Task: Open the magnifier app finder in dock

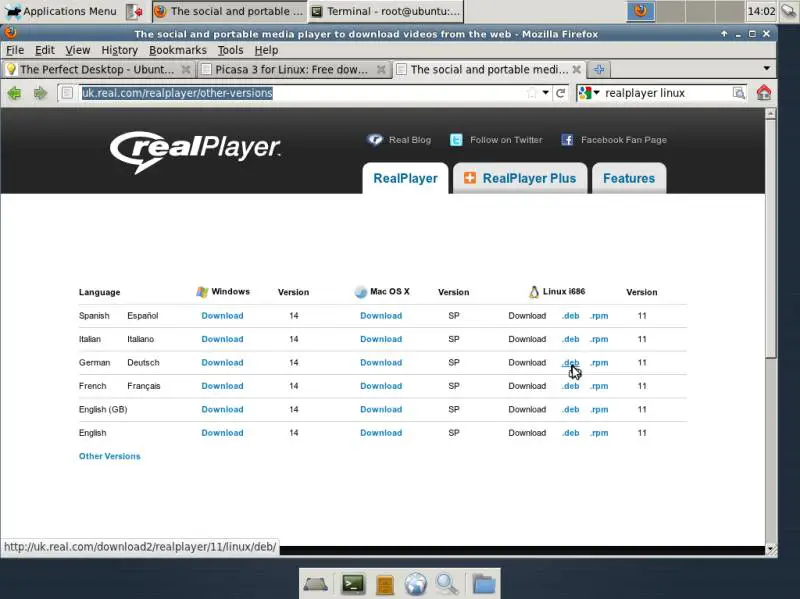Action: pyautogui.click(x=447, y=584)
